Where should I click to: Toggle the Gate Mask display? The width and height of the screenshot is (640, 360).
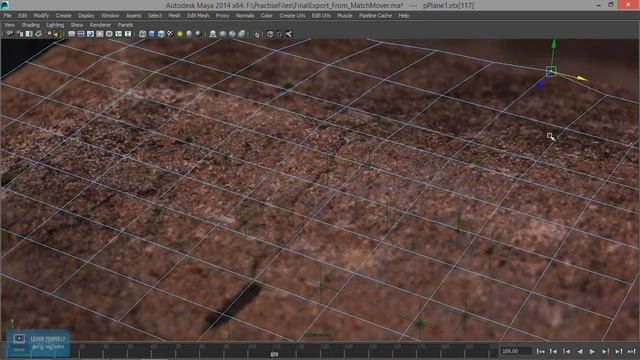pos(100,34)
